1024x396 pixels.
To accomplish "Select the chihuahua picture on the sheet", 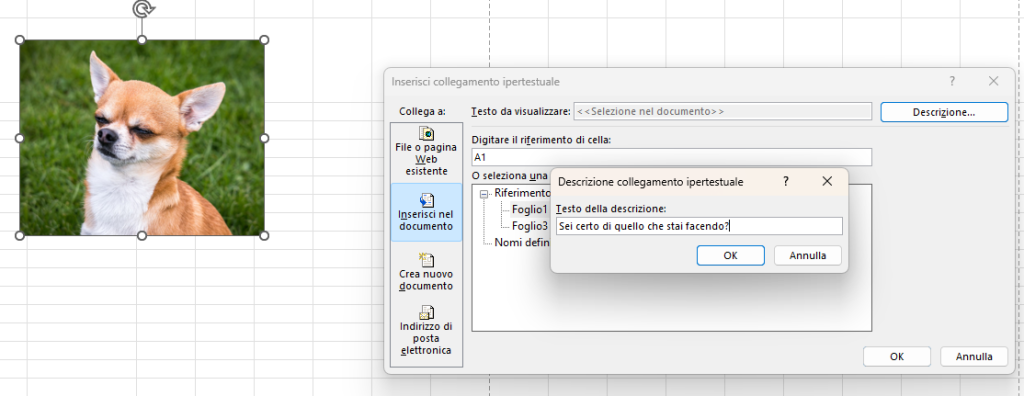I will tap(142, 137).
